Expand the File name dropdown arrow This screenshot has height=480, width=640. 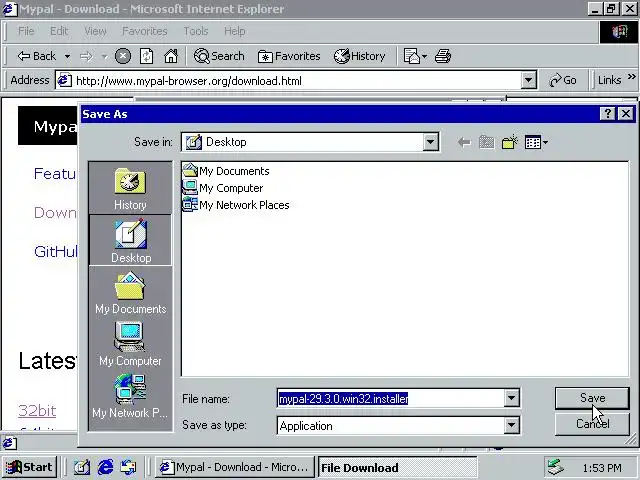(511, 398)
